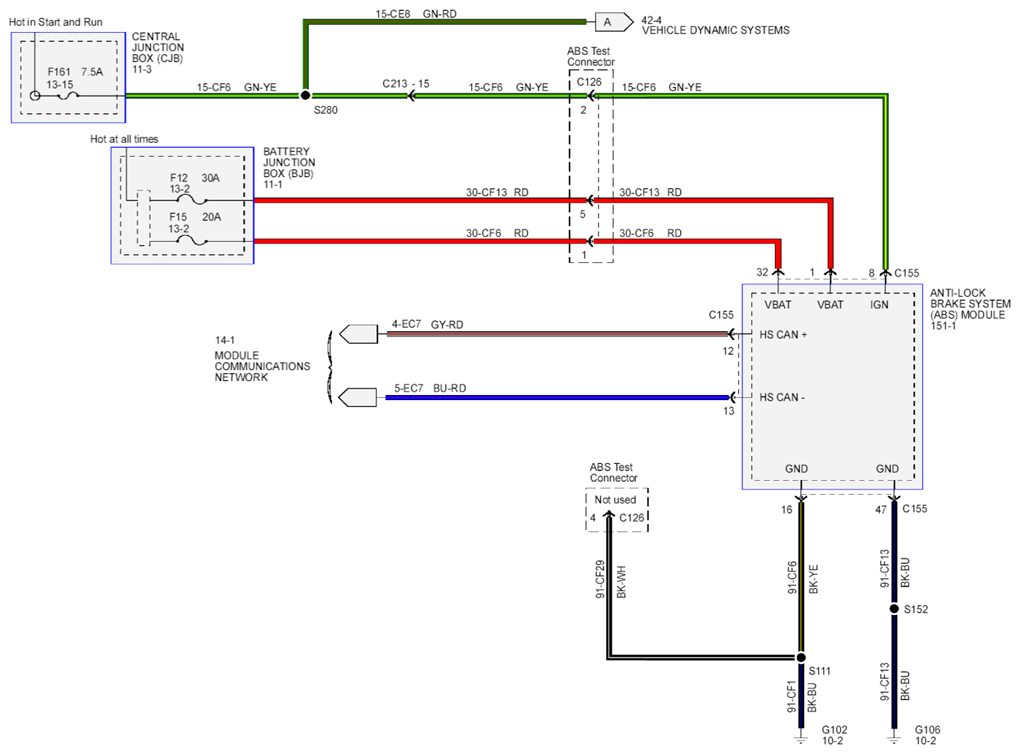Select the 'Hot at all times' label
The height and width of the screenshot is (754, 1020).
124,139
